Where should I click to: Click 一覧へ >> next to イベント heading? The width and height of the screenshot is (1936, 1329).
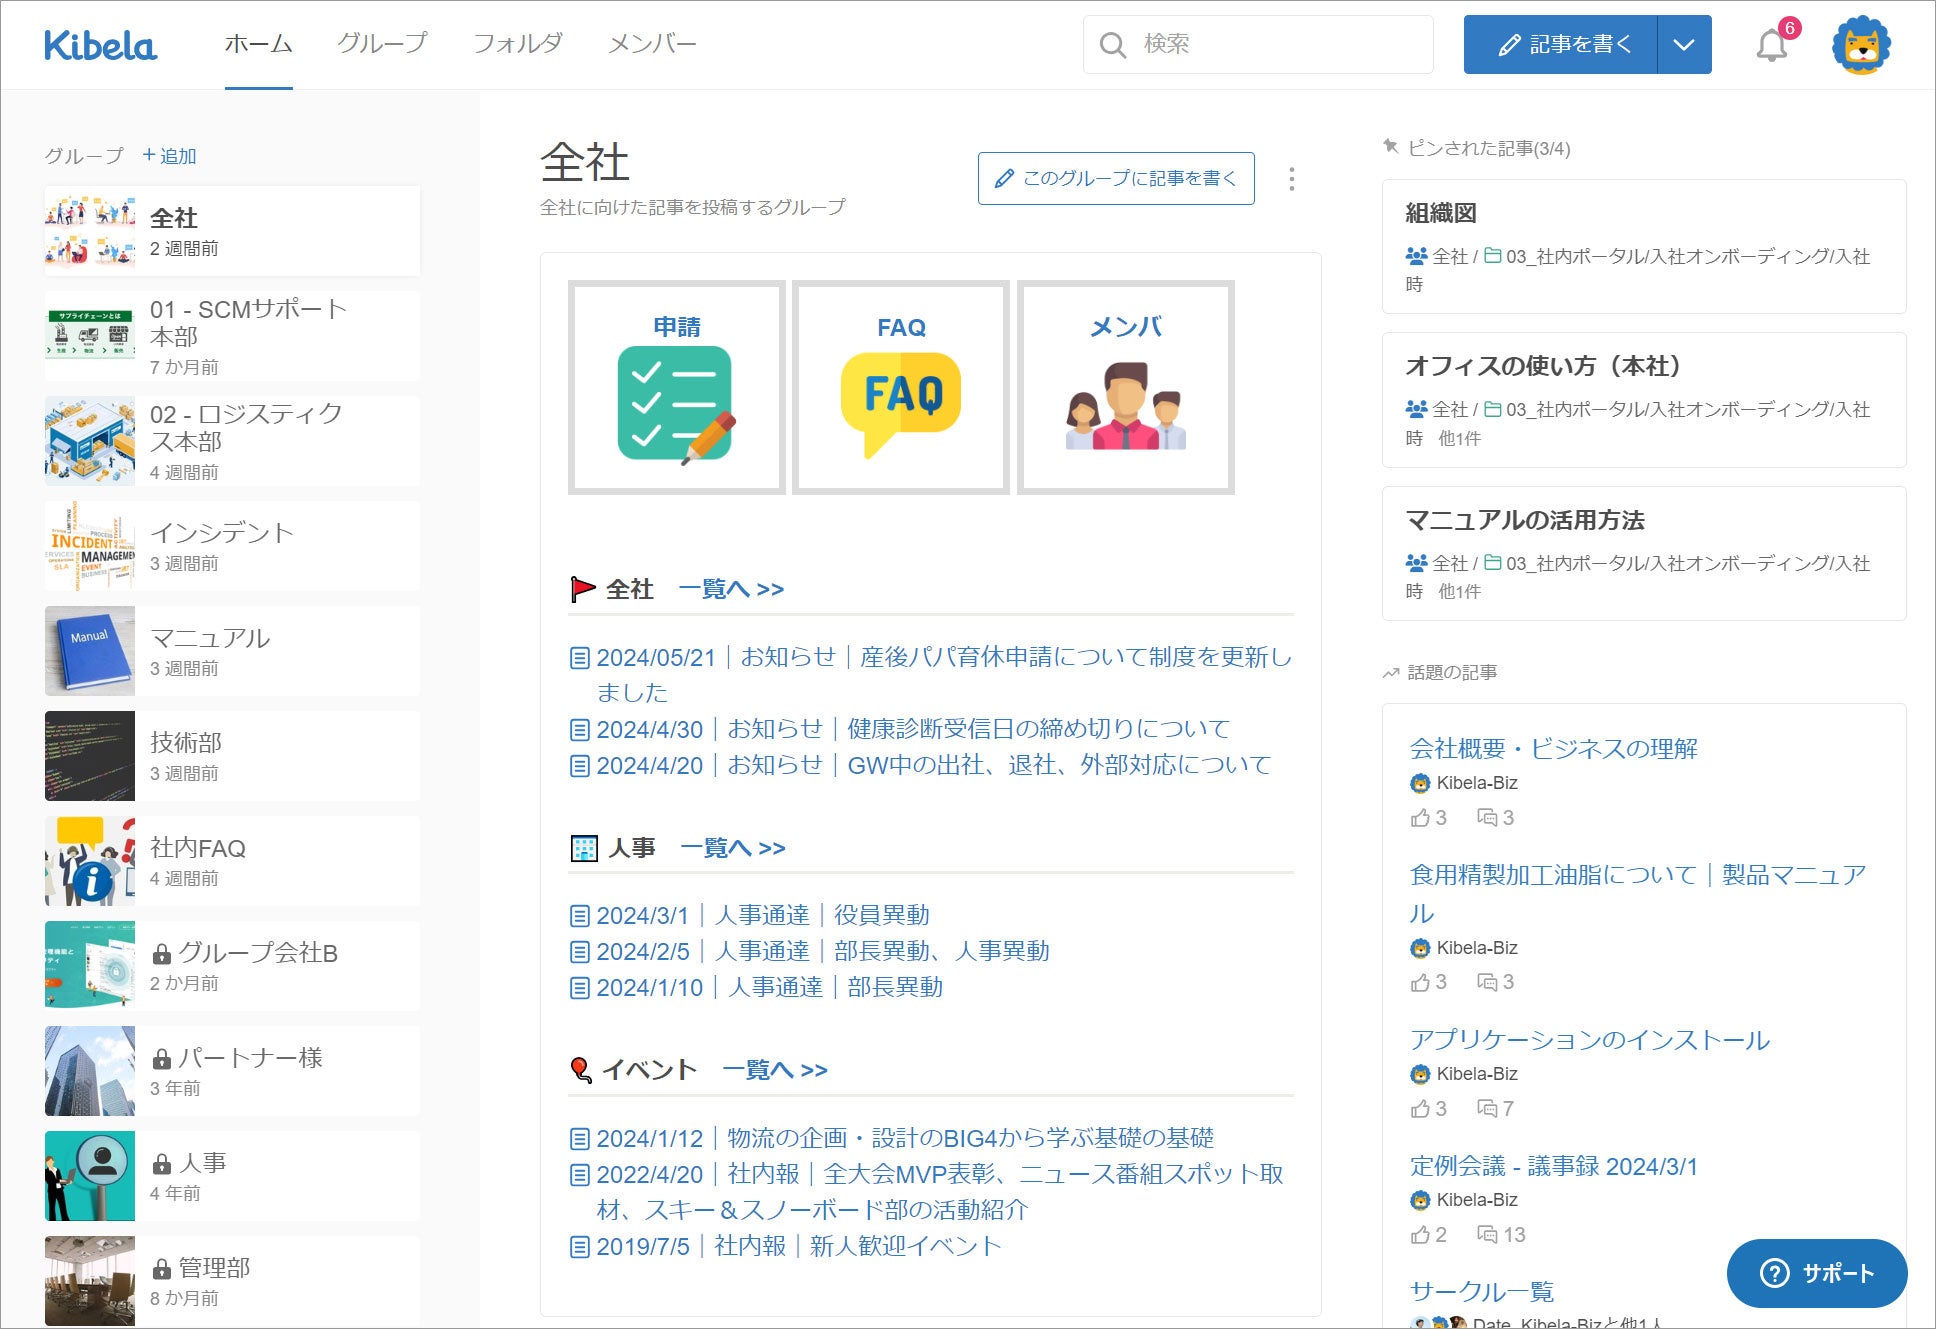pyautogui.click(x=775, y=1070)
